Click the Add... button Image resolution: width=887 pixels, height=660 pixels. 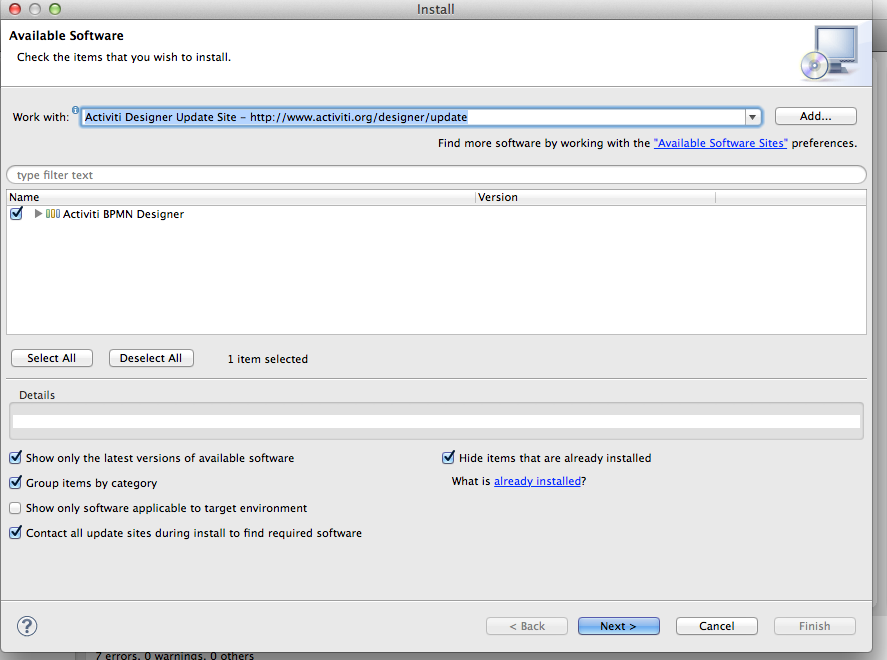[815, 117]
